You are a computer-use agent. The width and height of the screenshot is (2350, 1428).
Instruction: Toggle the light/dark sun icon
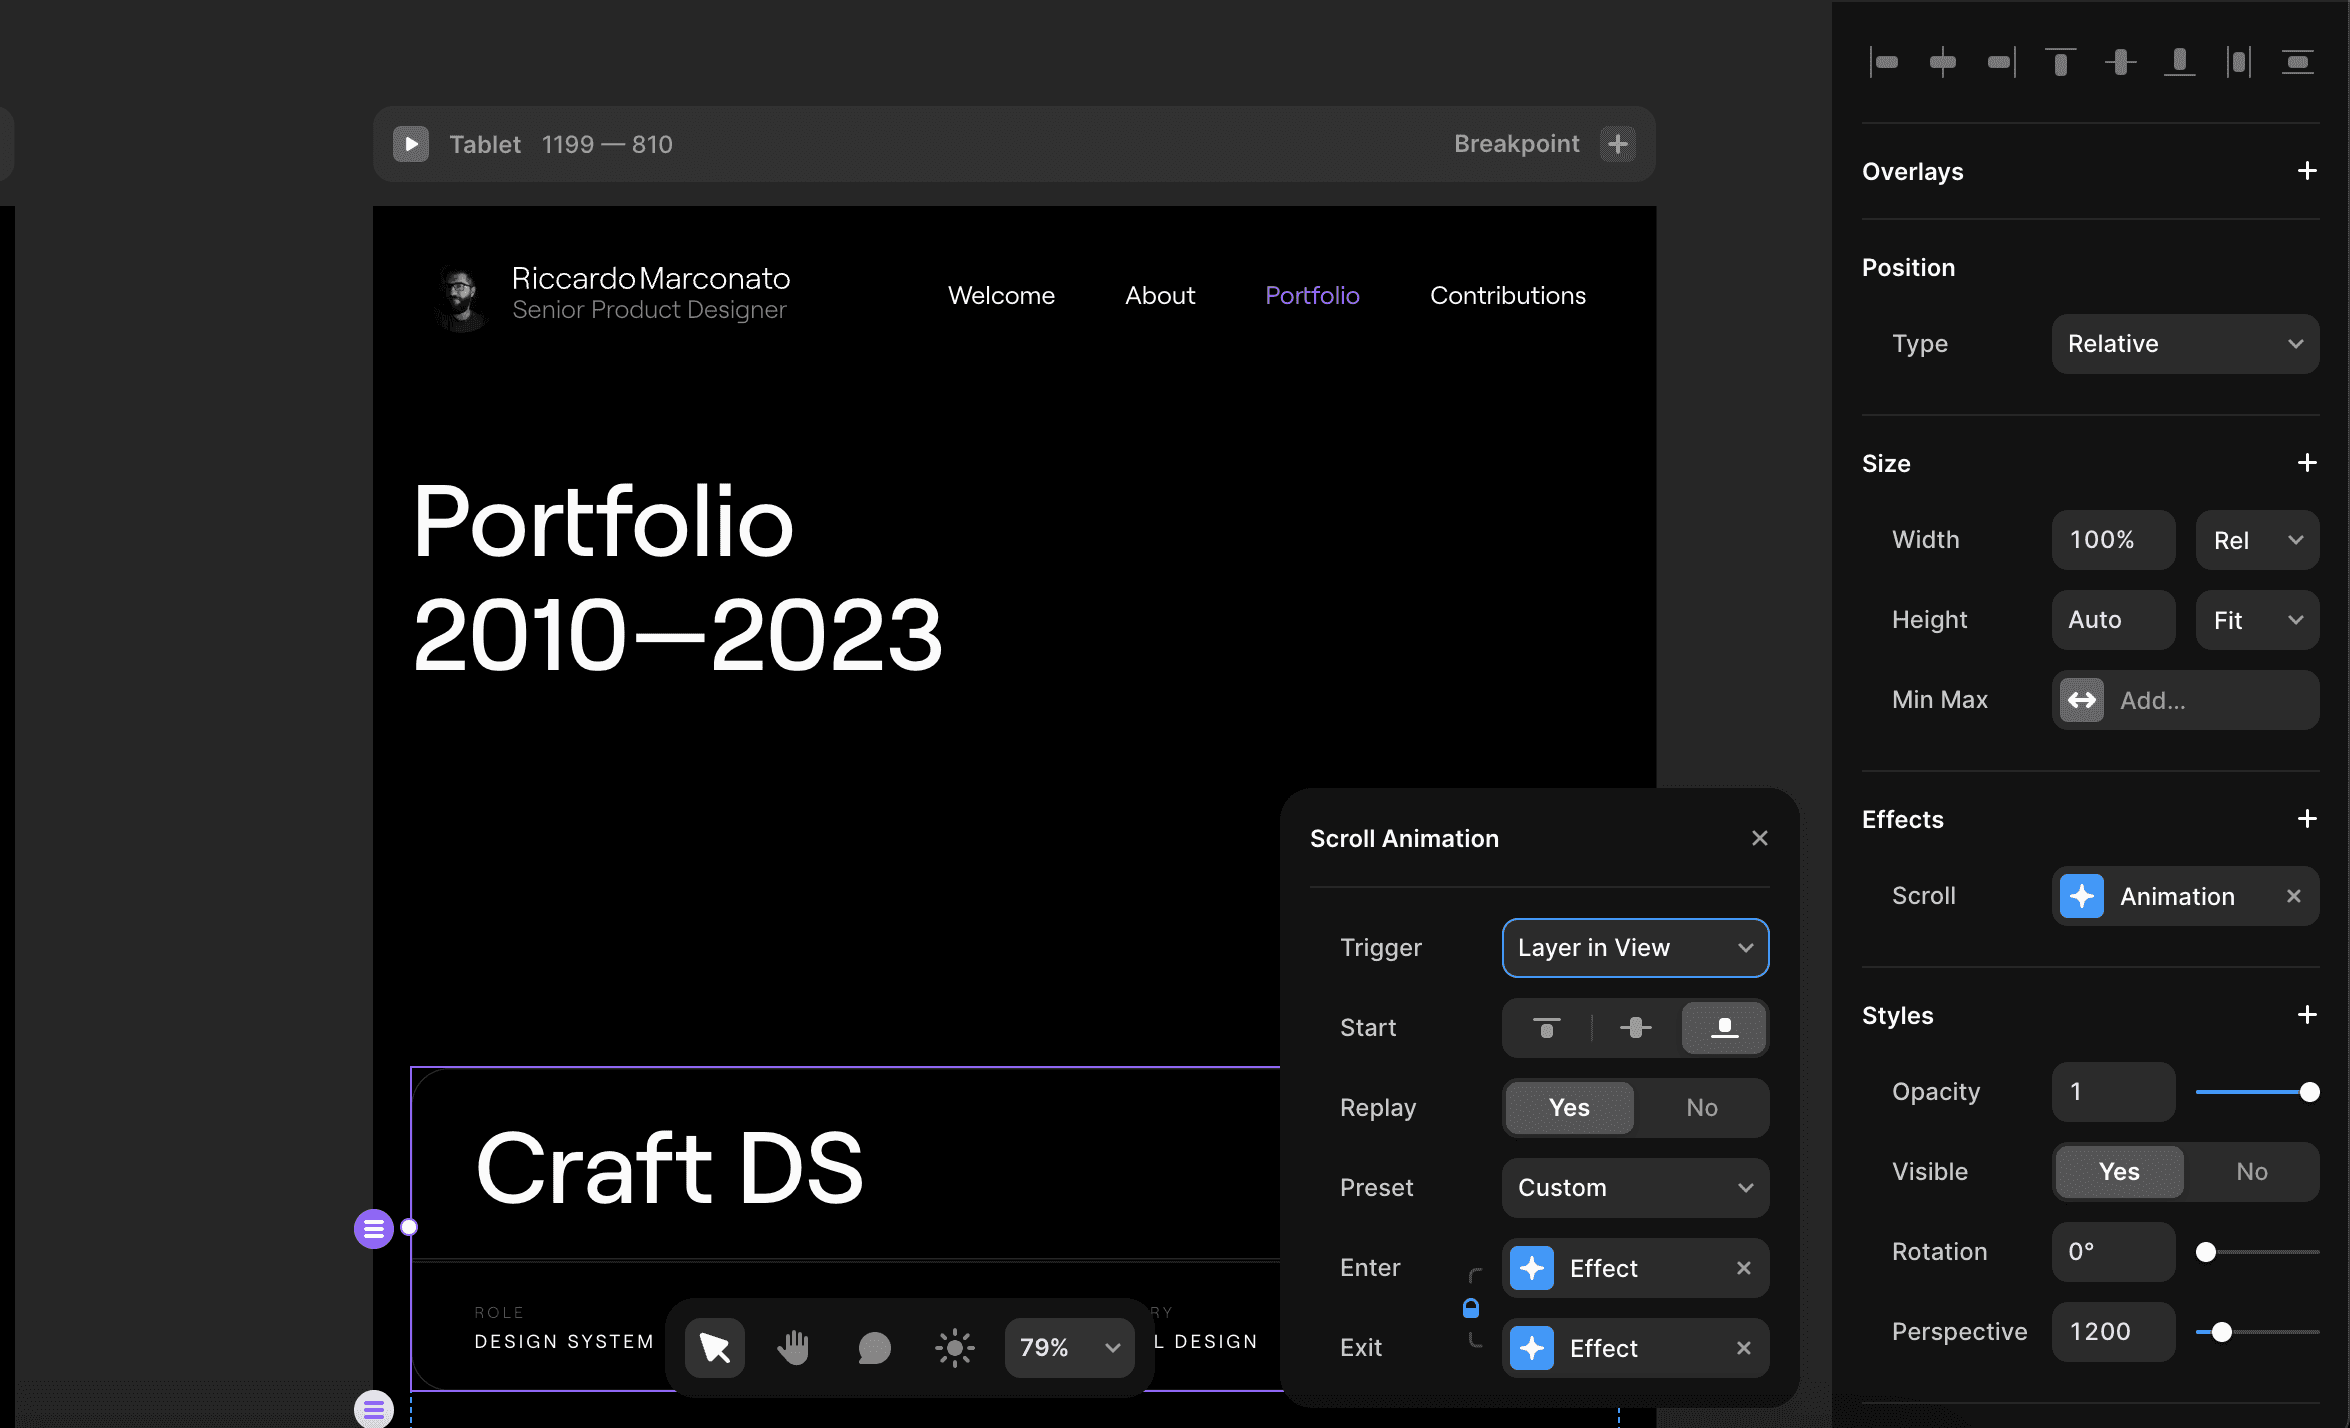point(954,1347)
